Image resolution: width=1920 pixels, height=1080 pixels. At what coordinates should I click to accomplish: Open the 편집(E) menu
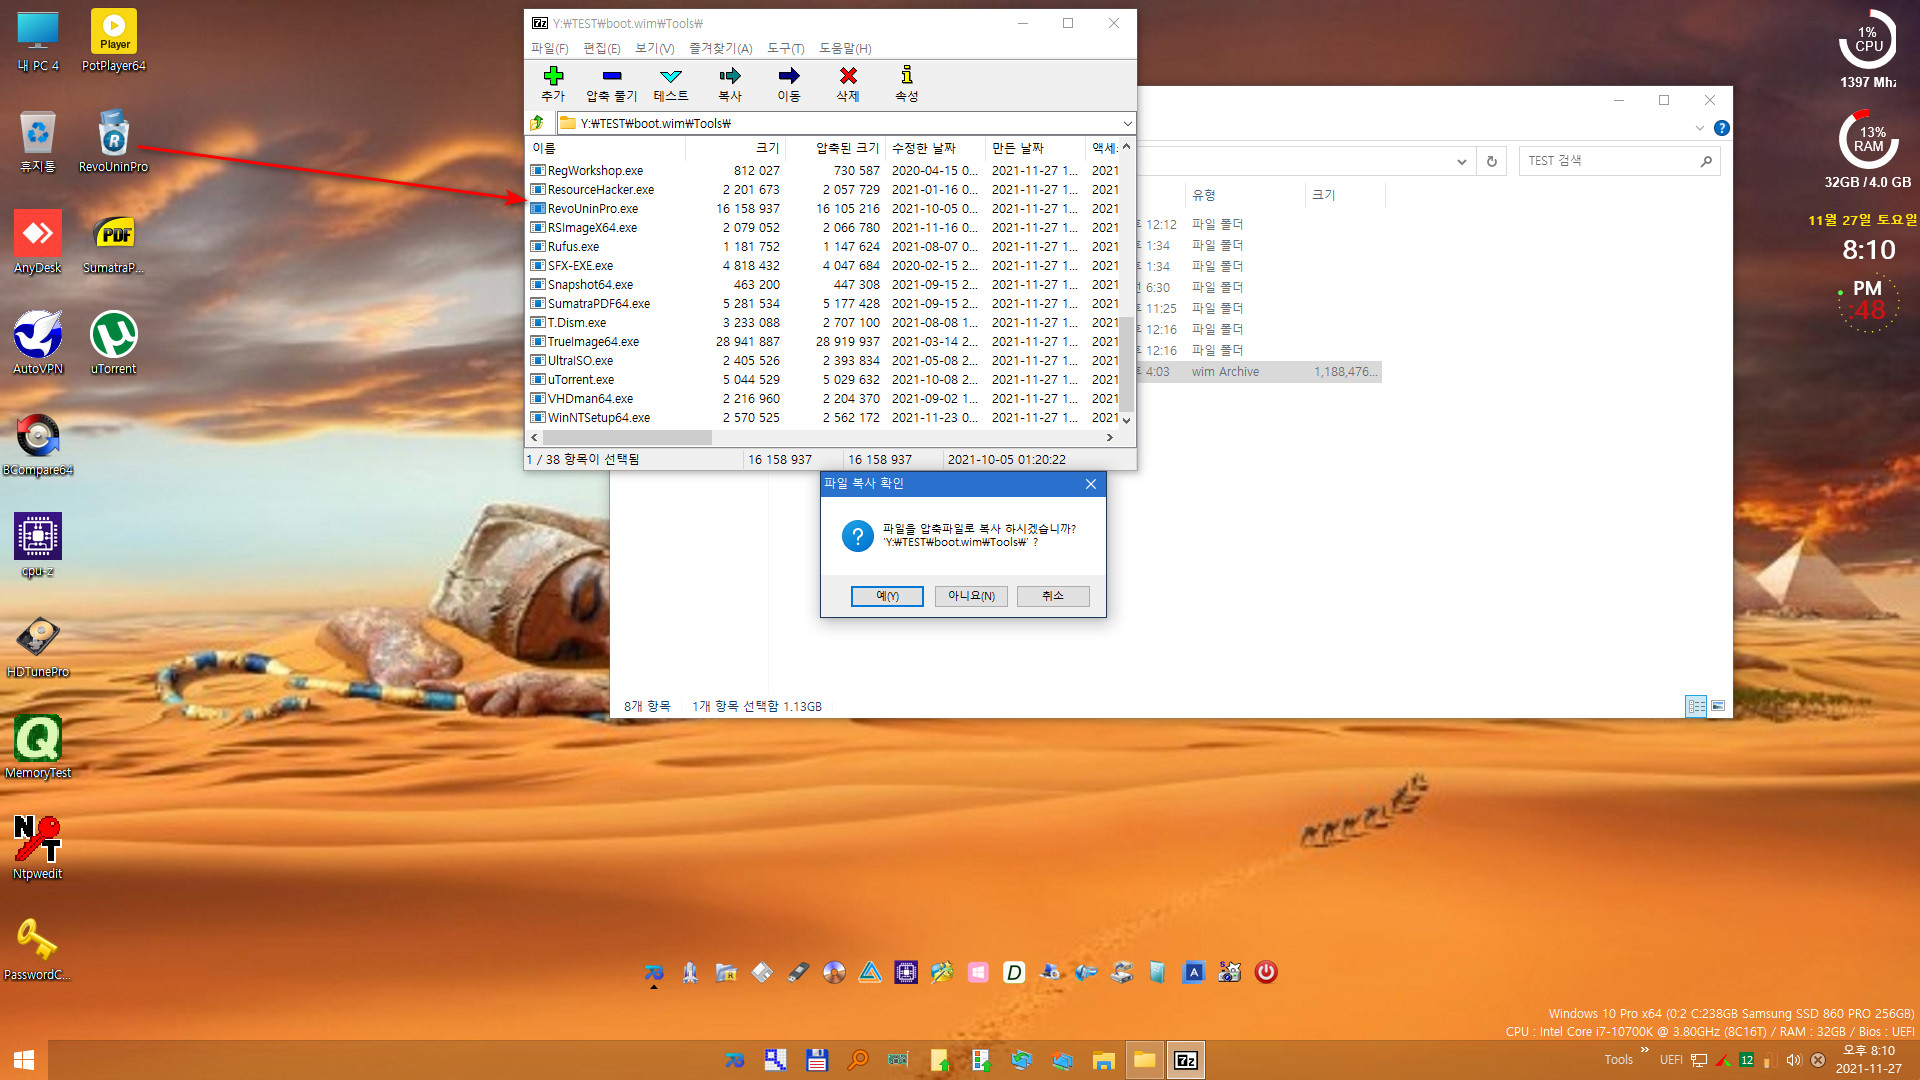click(x=601, y=48)
